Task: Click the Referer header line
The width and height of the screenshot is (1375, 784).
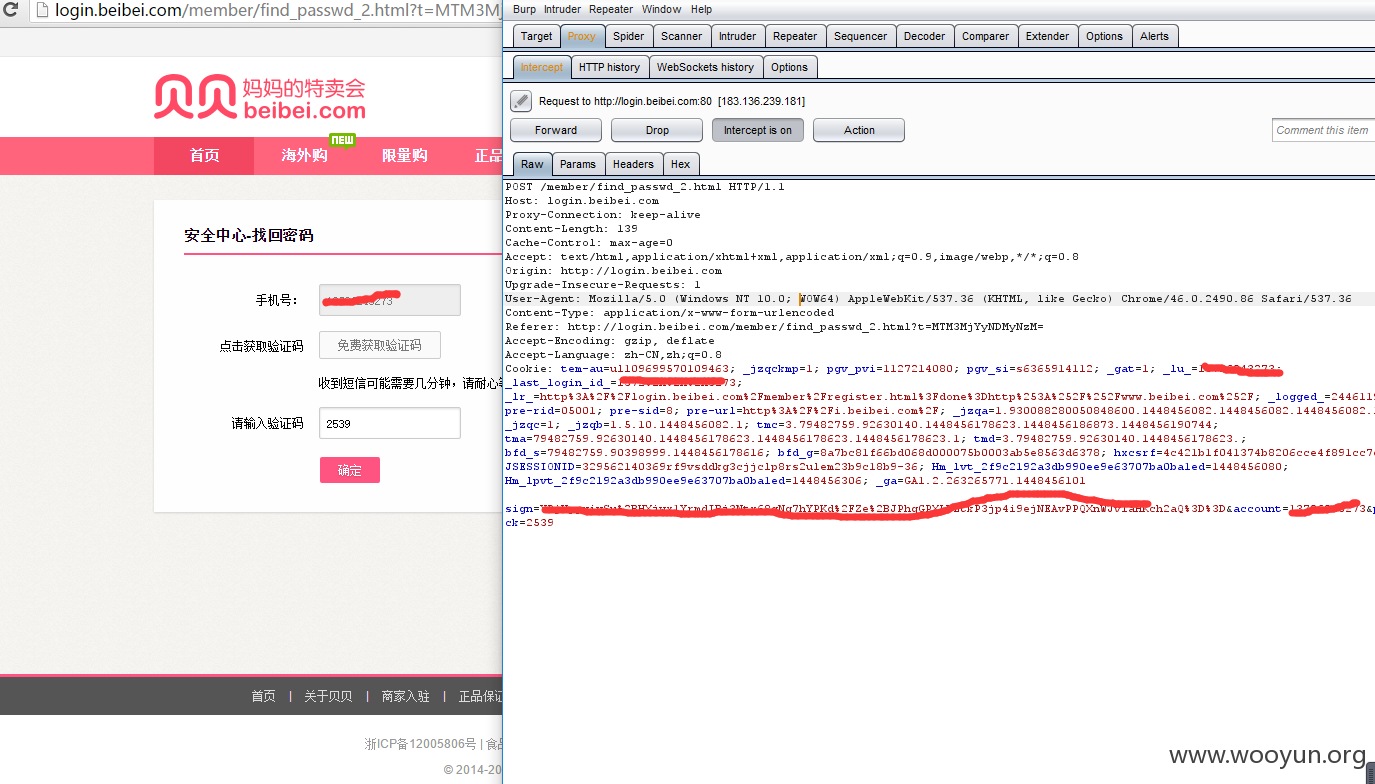Action: click(x=775, y=327)
